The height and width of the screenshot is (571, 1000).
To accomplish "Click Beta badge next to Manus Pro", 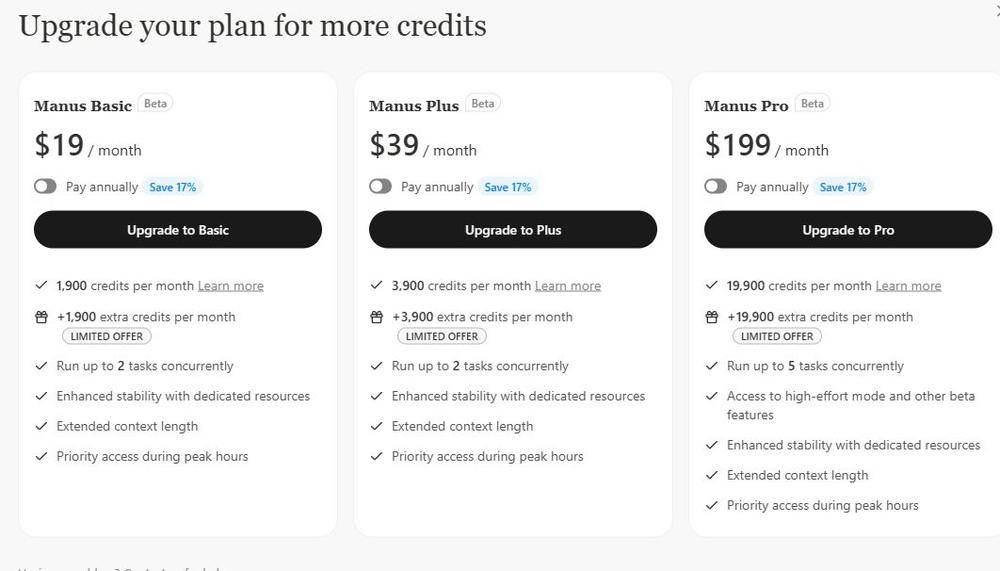I will (812, 103).
